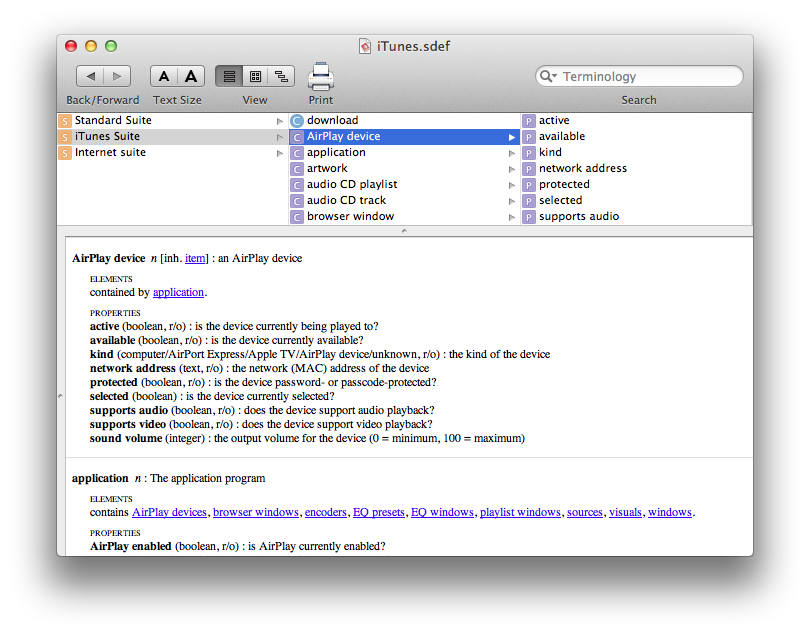Open the EQ presets link
810x635 pixels.
pyautogui.click(x=379, y=512)
